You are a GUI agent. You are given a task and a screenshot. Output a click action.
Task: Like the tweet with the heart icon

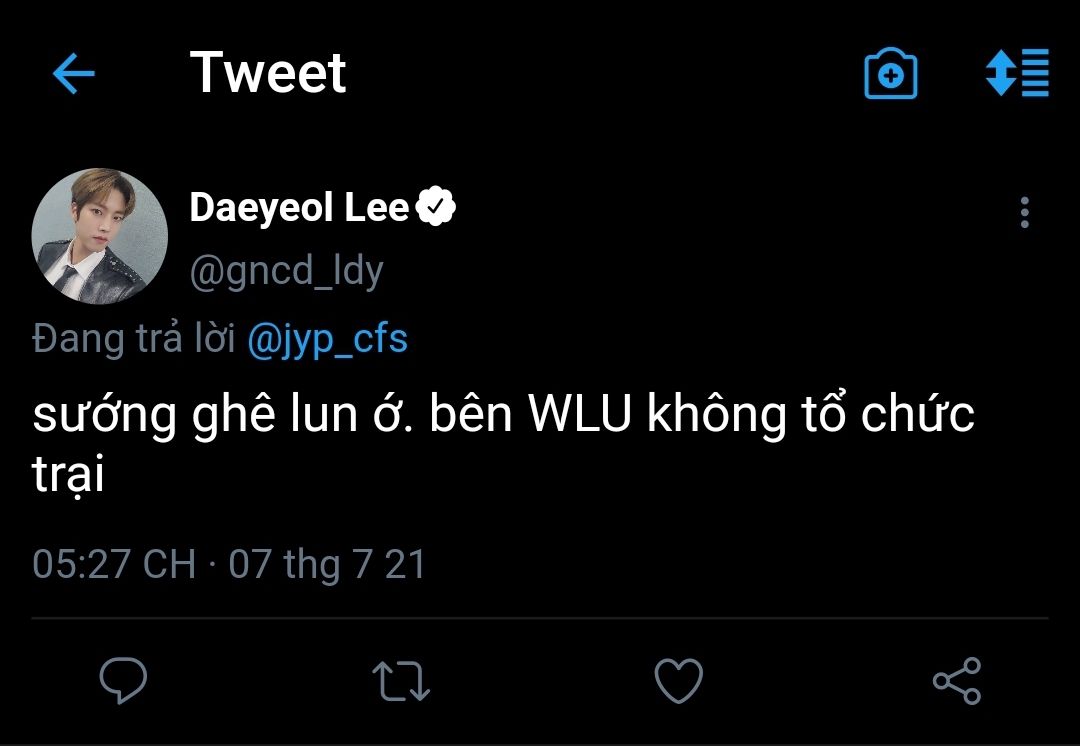[x=678, y=681]
